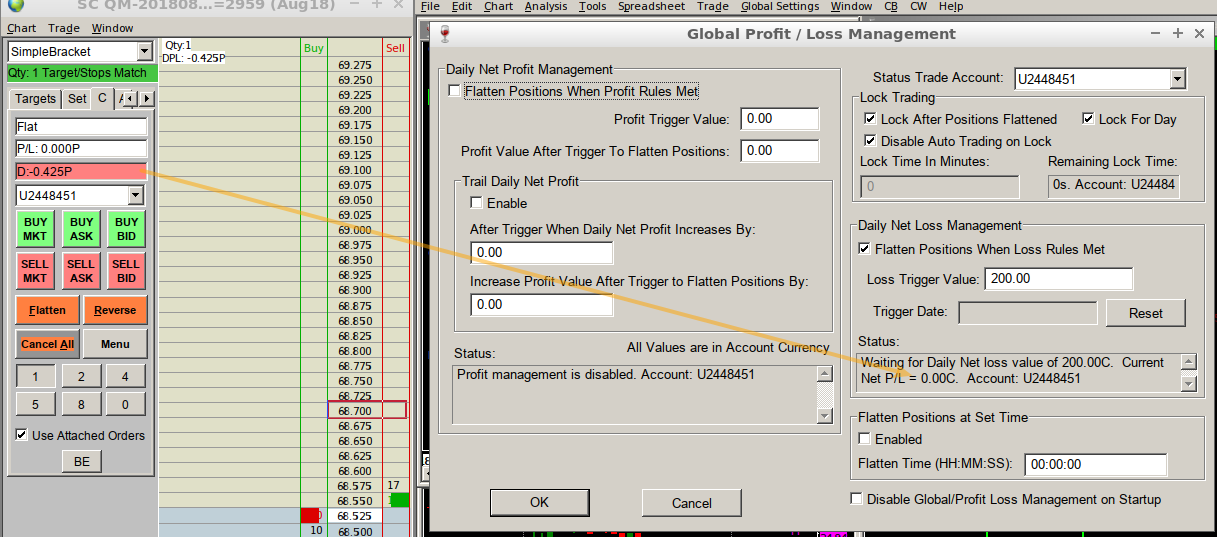
Task: Uncheck Flatten Positions When Loss Rules Met
Action: [x=865, y=249]
